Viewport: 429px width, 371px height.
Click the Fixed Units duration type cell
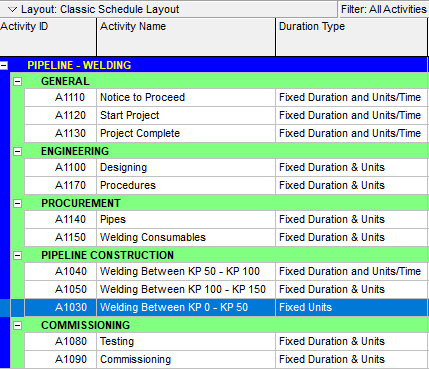click(x=351, y=307)
